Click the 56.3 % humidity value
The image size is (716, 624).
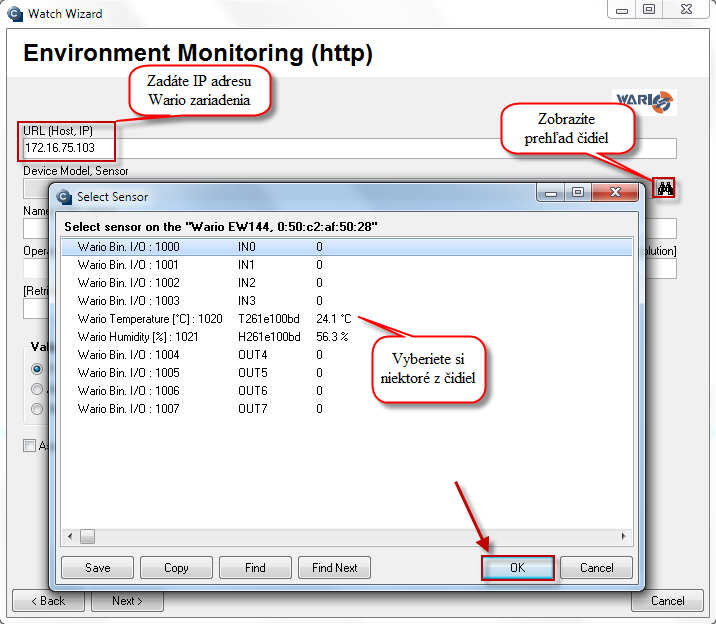point(332,337)
